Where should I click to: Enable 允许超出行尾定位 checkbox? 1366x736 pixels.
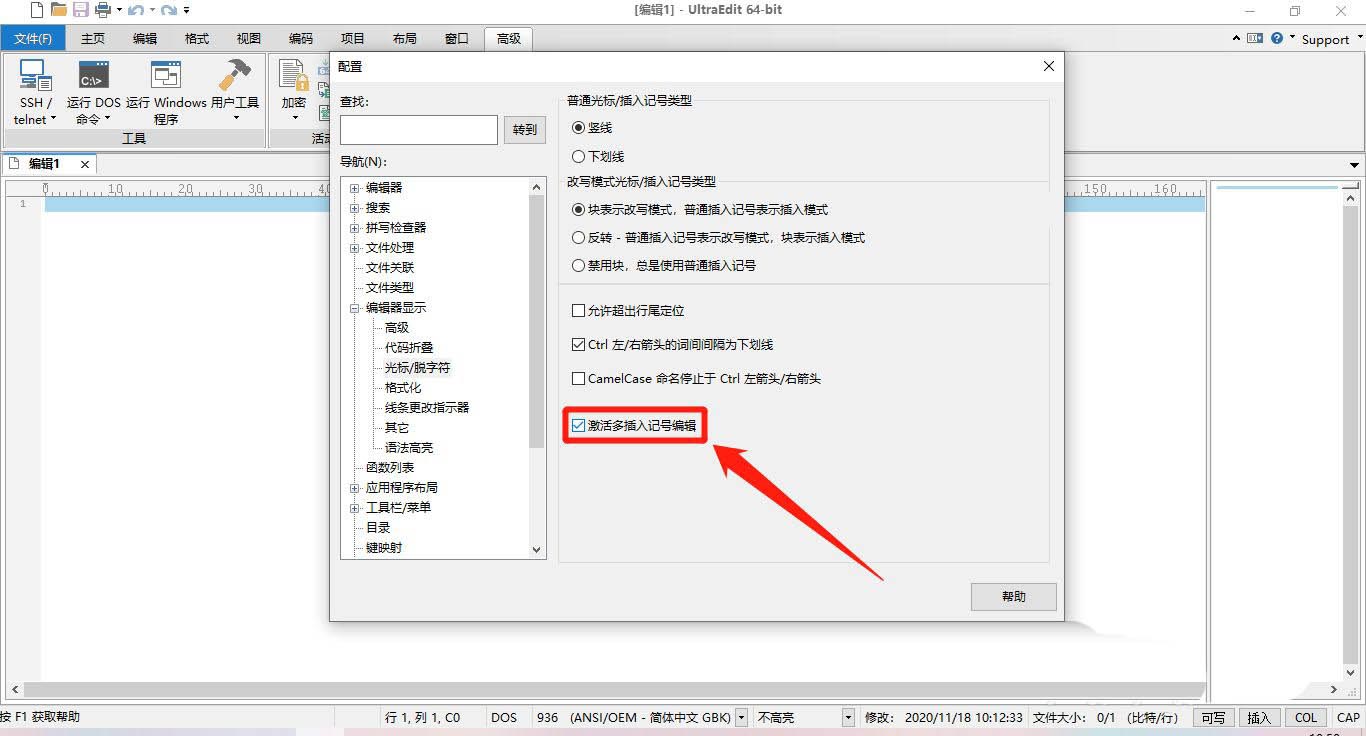(x=578, y=311)
